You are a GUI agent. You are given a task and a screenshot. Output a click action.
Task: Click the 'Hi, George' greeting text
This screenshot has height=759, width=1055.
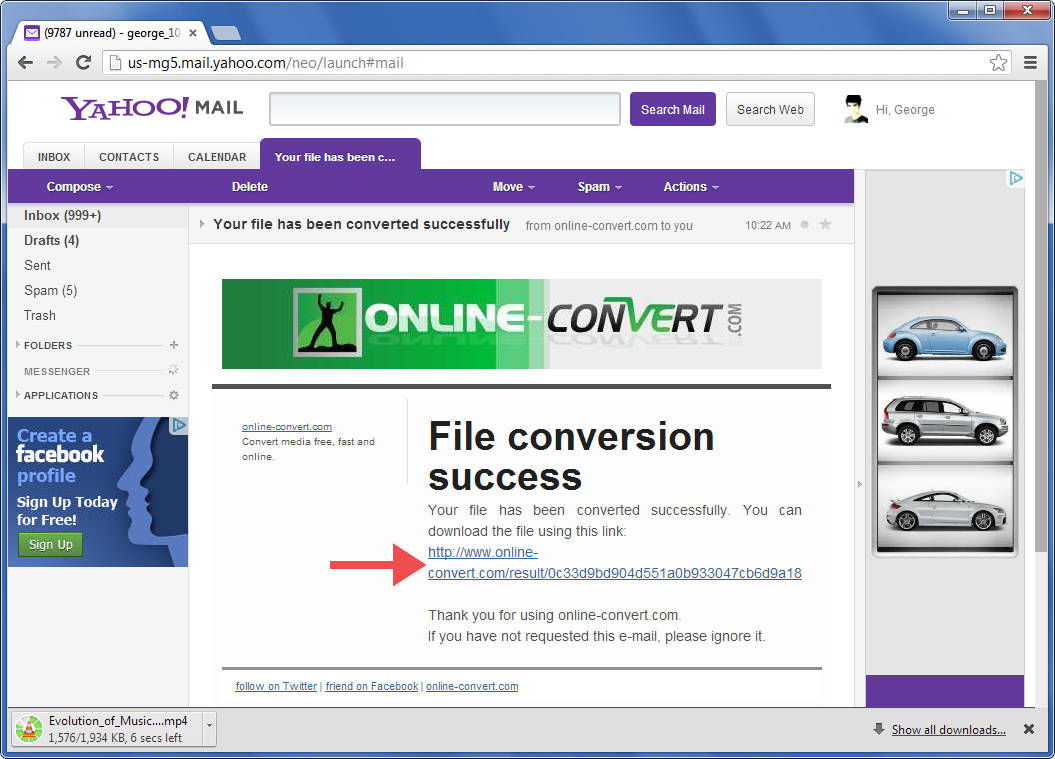point(905,110)
